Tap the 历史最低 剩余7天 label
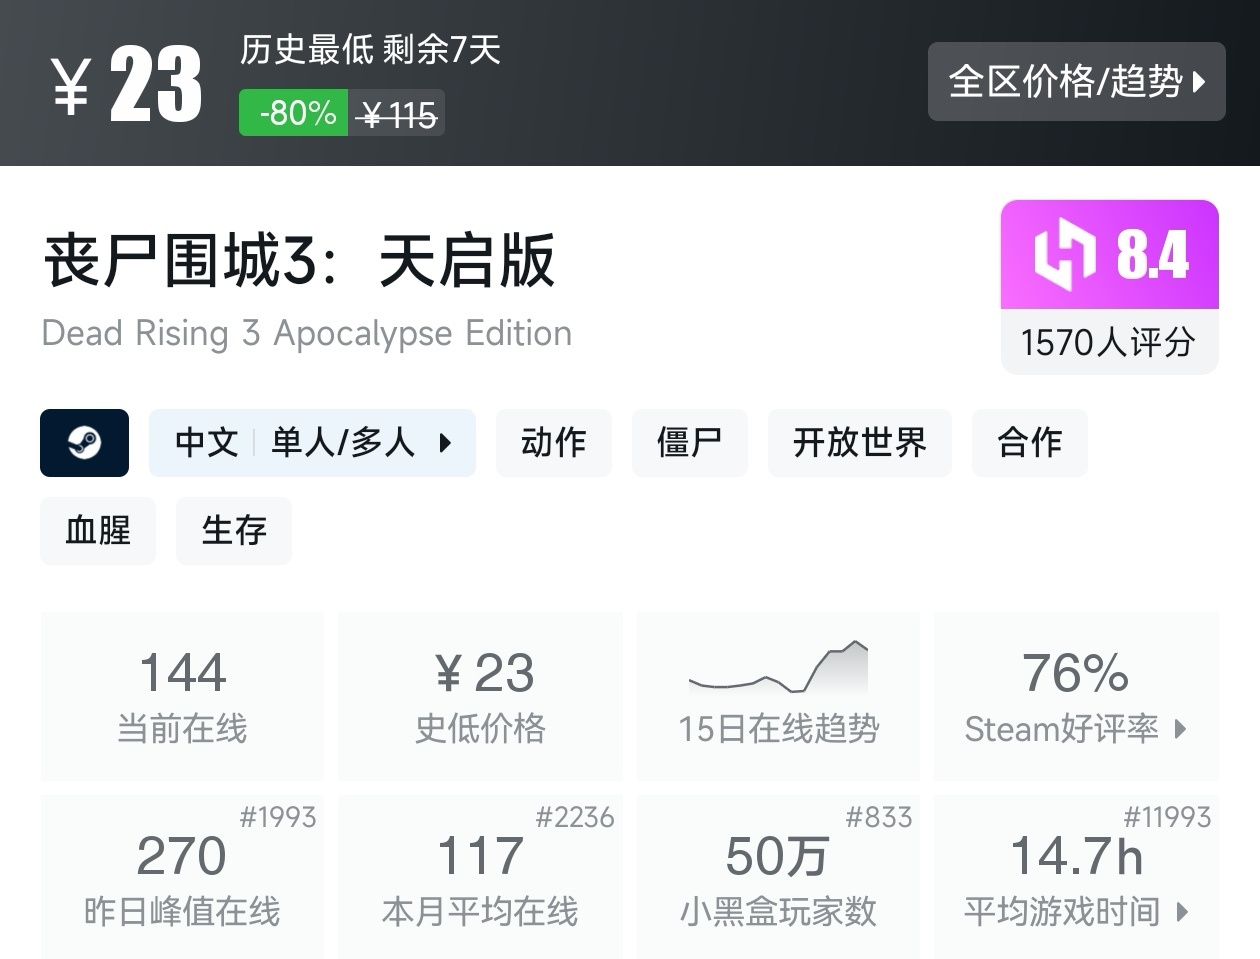Image resolution: width=1260 pixels, height=959 pixels. [370, 50]
